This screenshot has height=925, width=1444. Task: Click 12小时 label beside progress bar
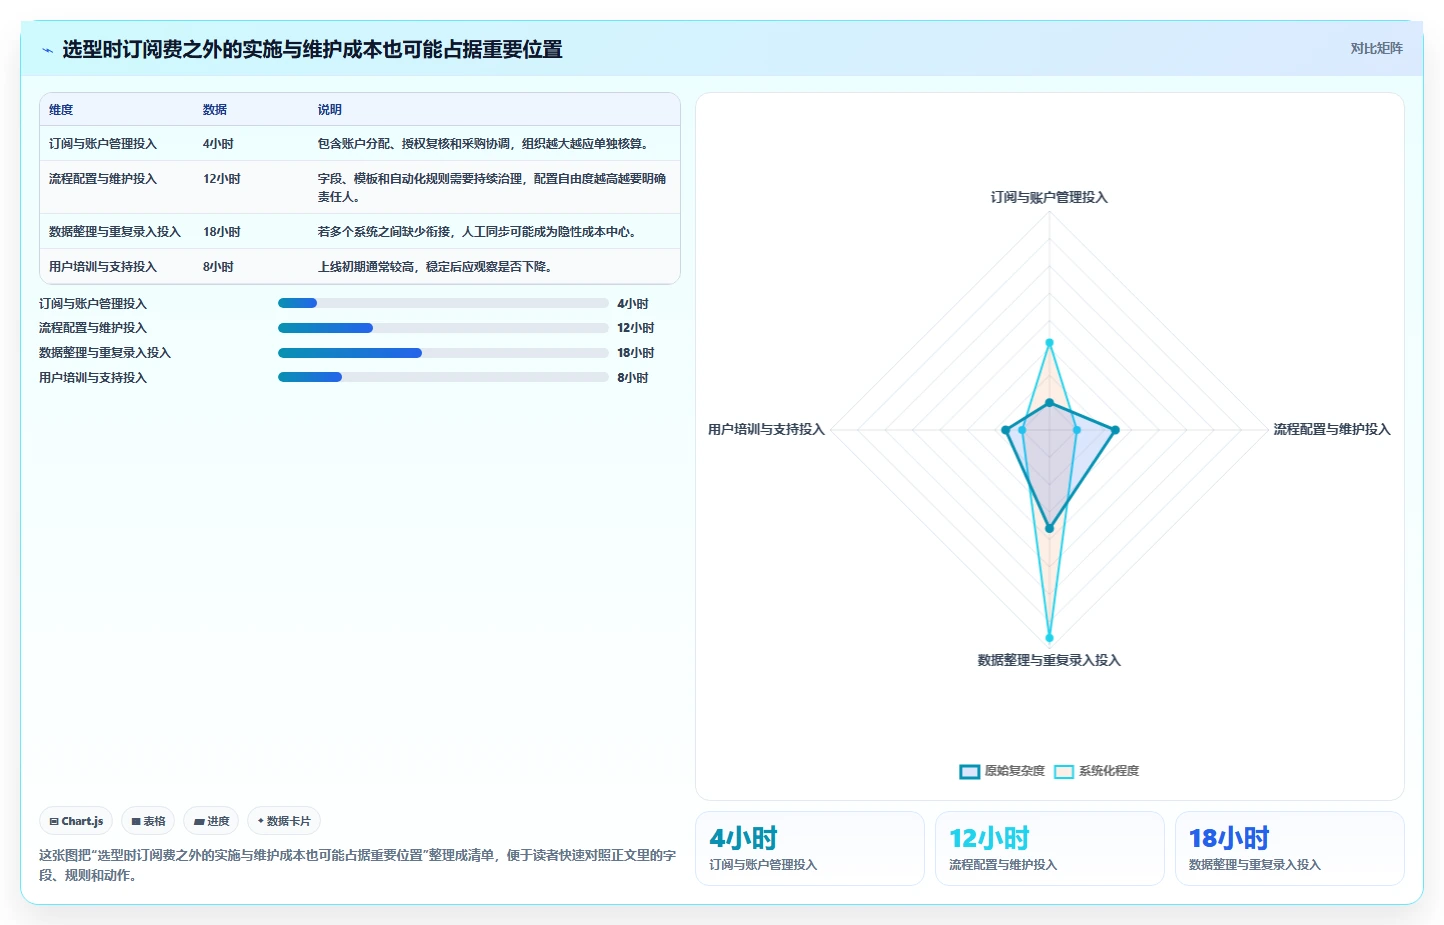(x=635, y=328)
